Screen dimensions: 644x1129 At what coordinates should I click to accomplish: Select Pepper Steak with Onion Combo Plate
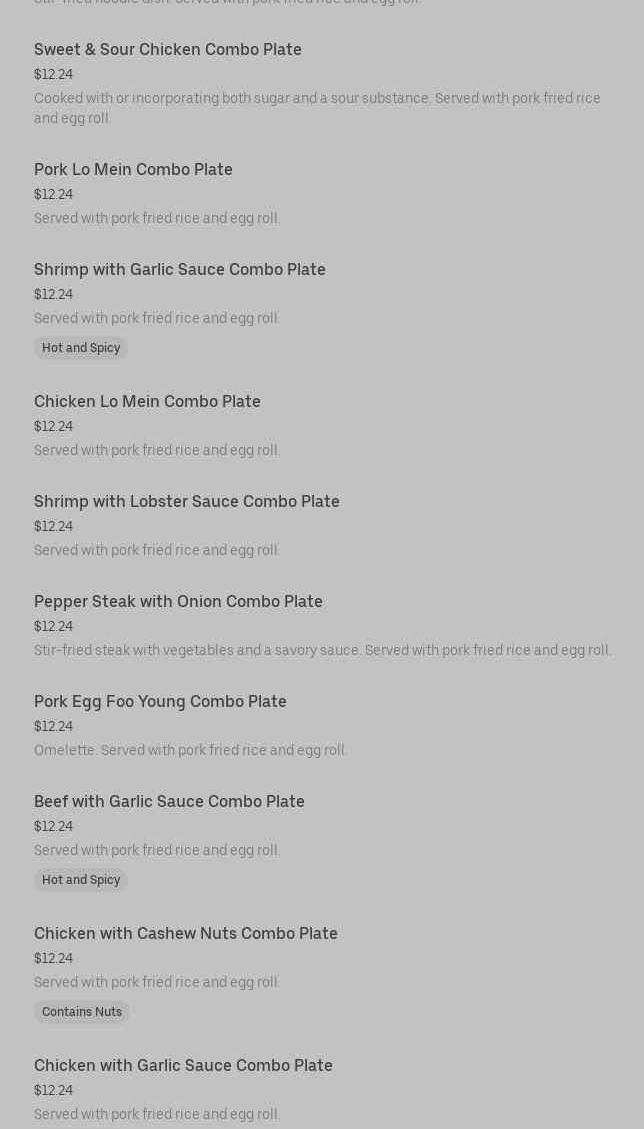[x=178, y=601]
